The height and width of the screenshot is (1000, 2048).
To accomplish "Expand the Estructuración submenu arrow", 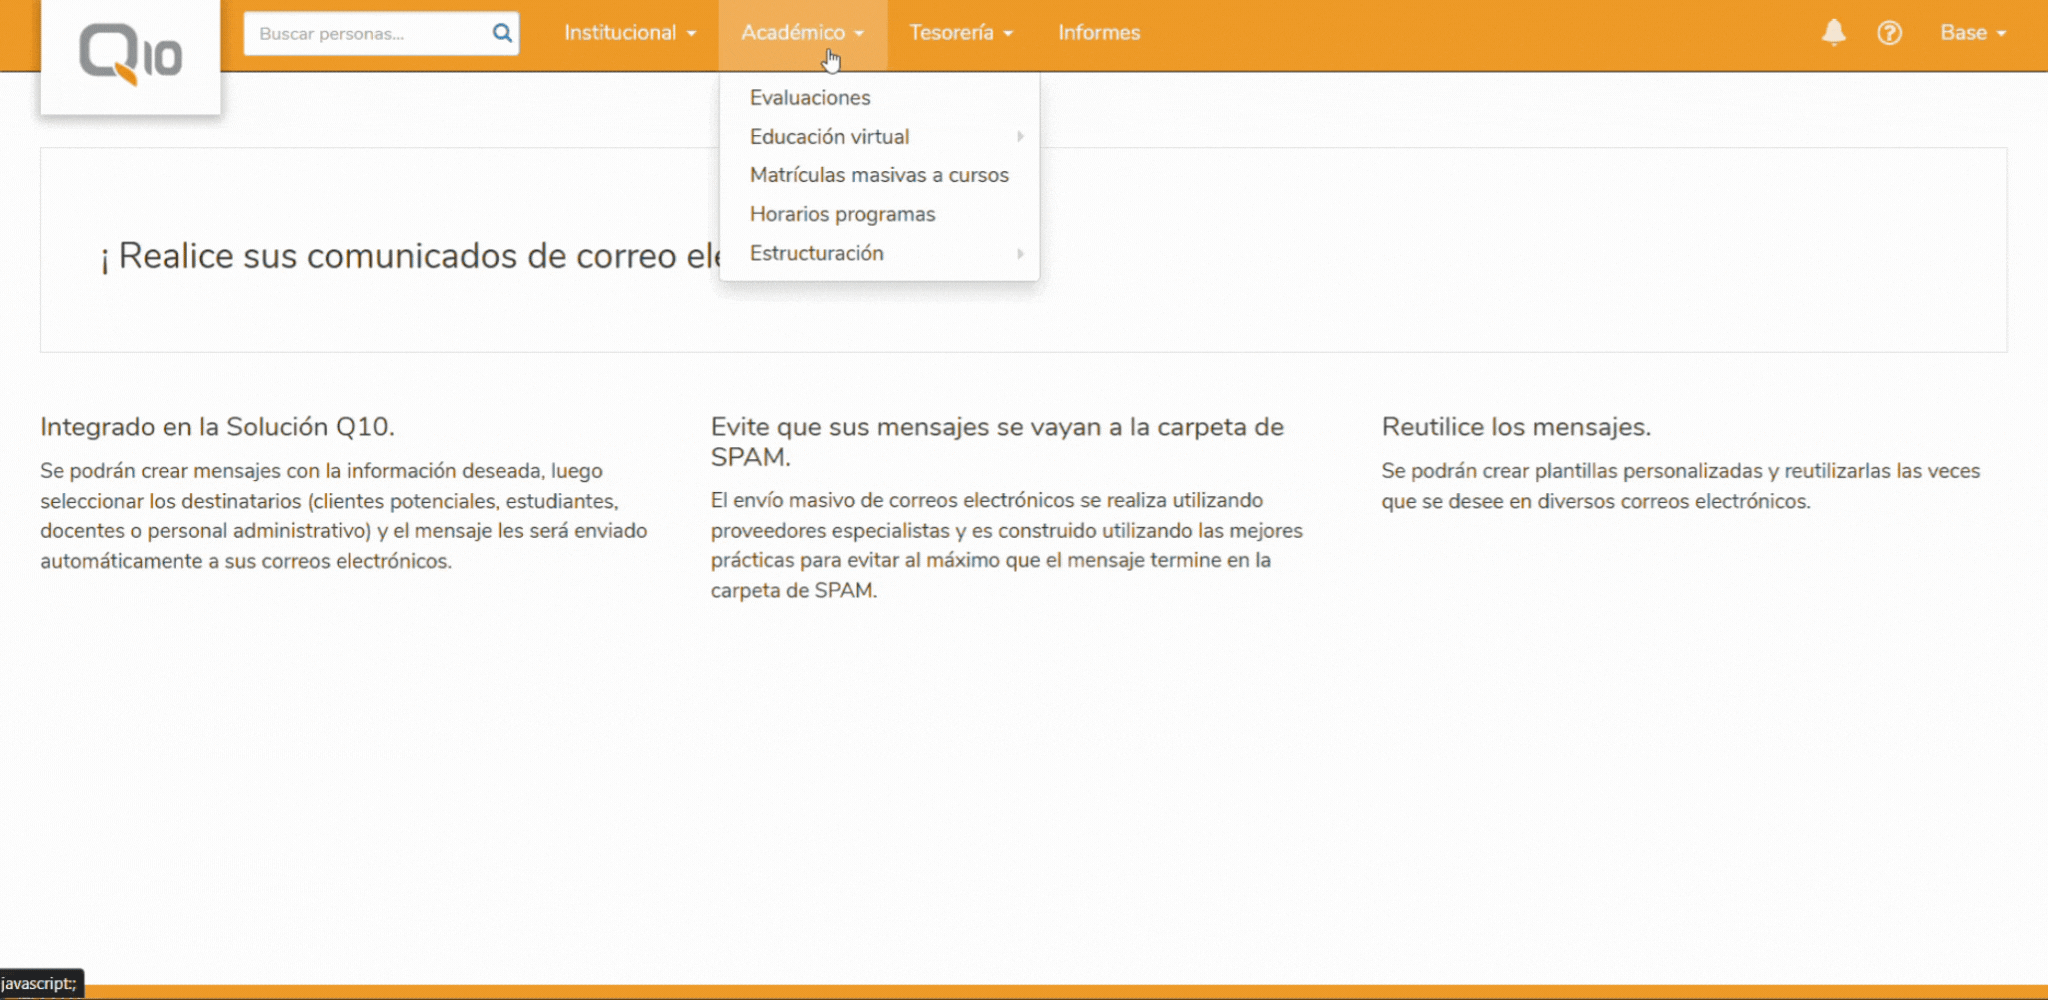I will (1020, 254).
